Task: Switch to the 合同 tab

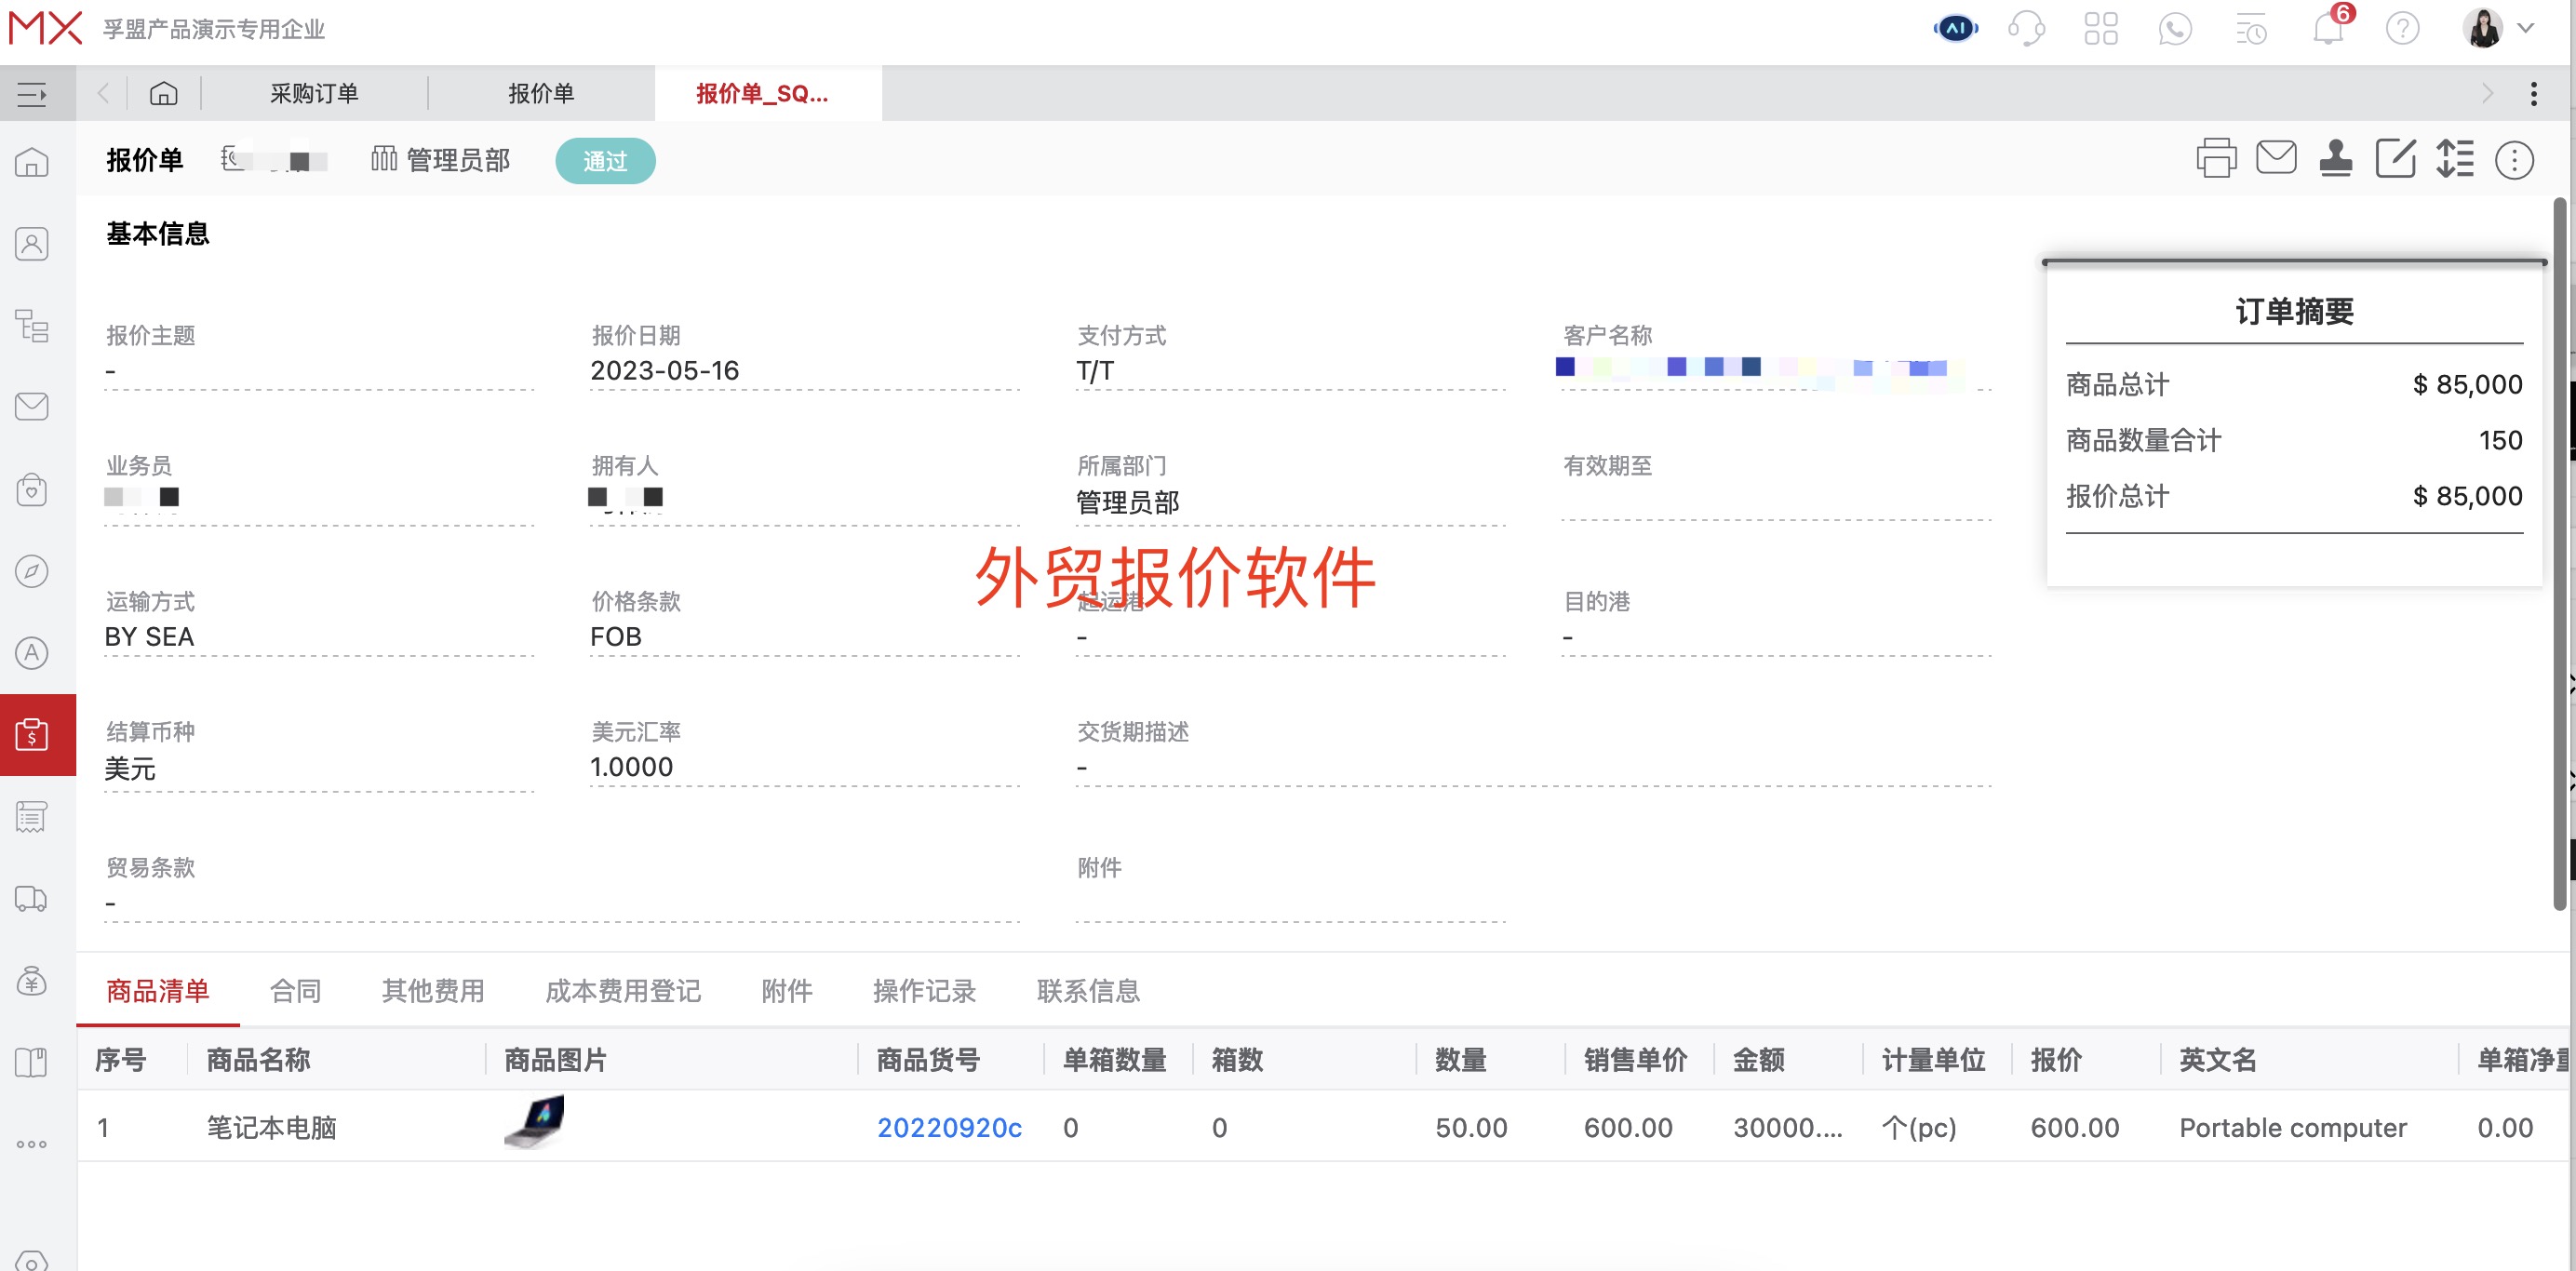Action: click(x=295, y=991)
